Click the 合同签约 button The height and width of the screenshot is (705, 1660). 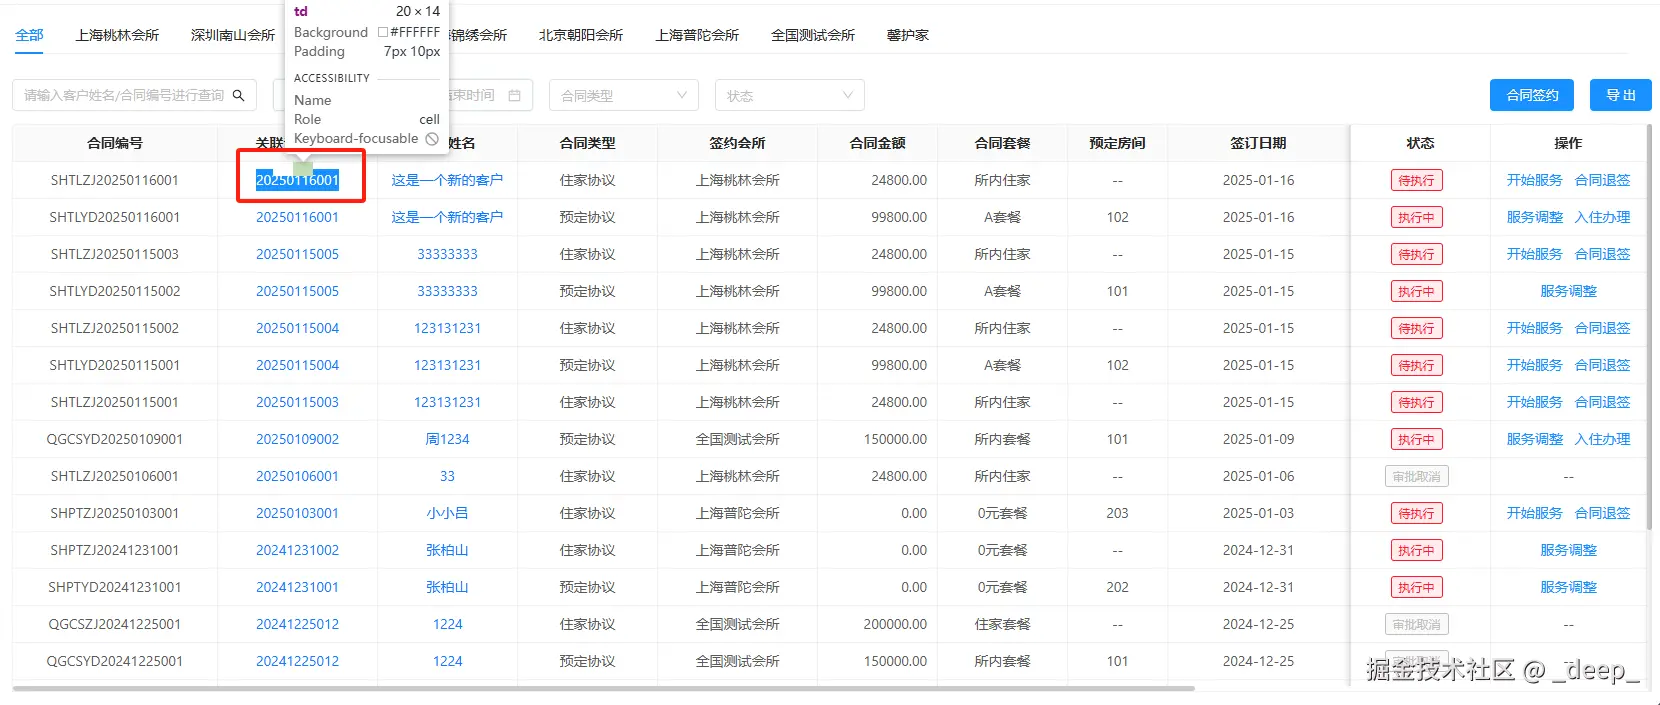pyautogui.click(x=1532, y=95)
